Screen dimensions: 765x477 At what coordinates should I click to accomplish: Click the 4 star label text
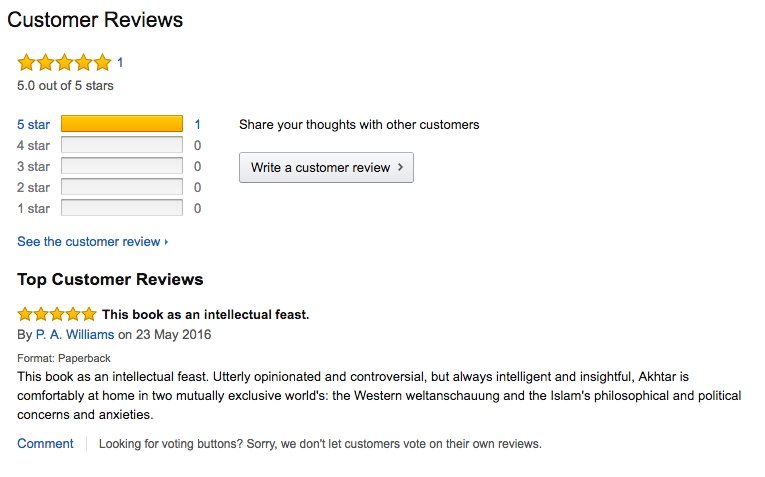coord(33,146)
